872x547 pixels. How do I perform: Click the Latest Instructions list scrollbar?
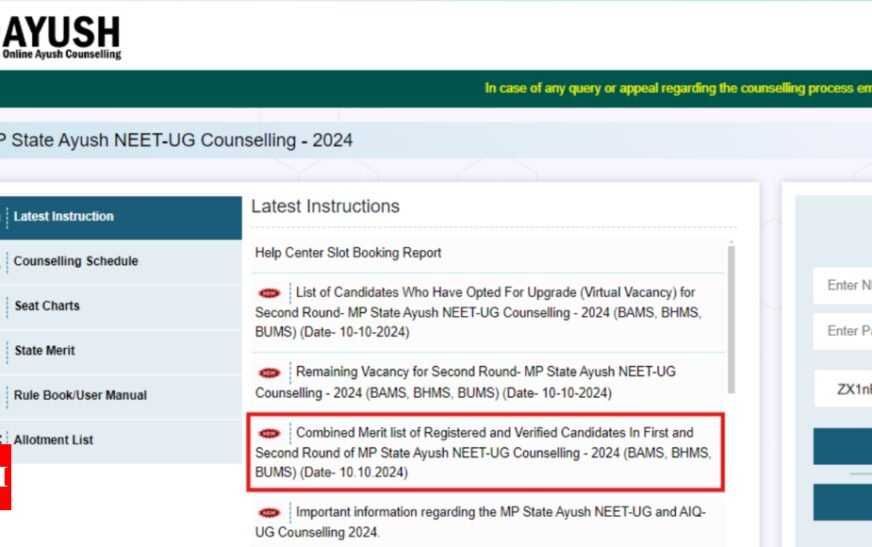click(731, 319)
